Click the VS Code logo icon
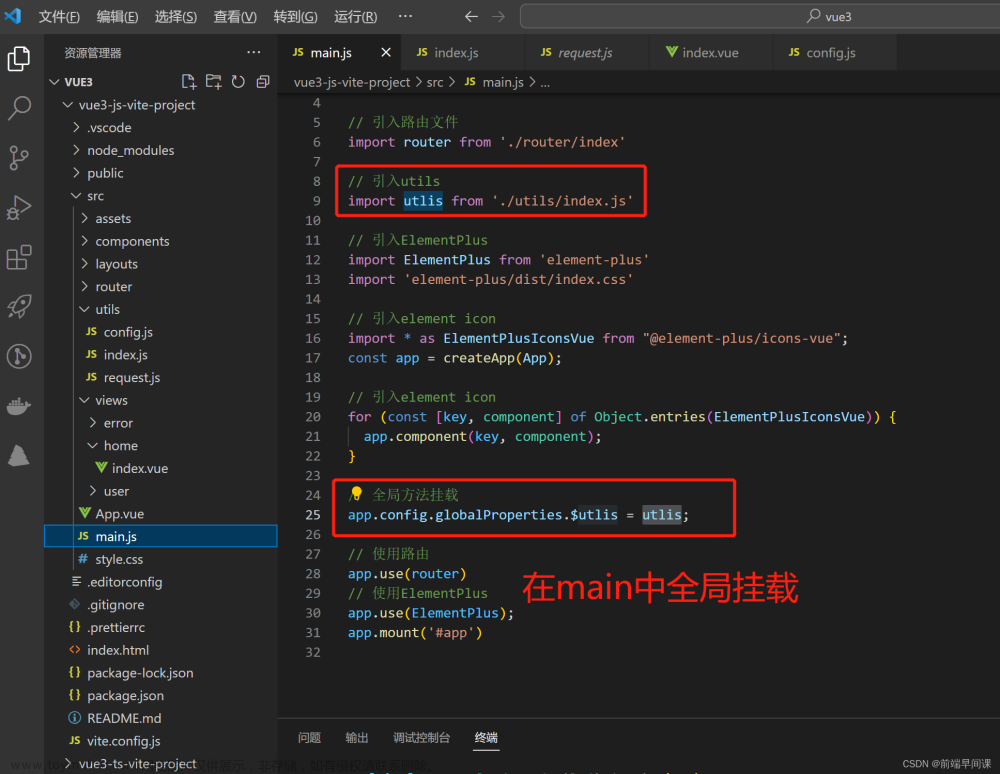Screen dimensions: 1000x774 (13, 16)
